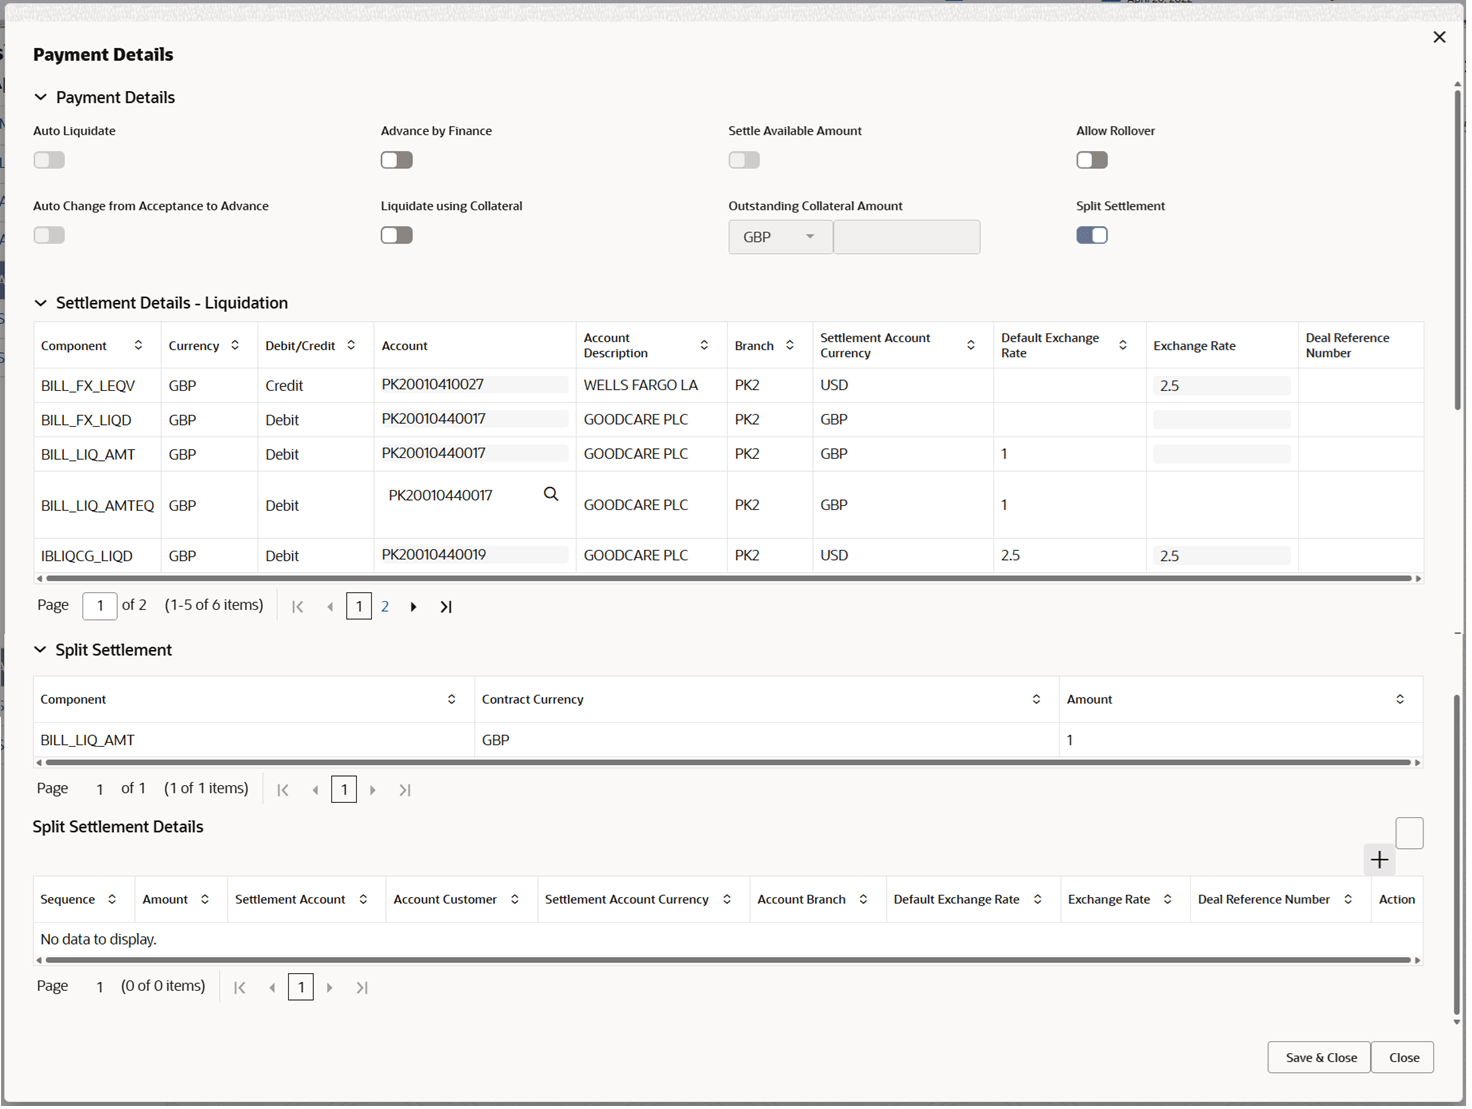1472x1109 pixels.
Task: Go to next page of Settlement Details table
Action: pos(414,606)
